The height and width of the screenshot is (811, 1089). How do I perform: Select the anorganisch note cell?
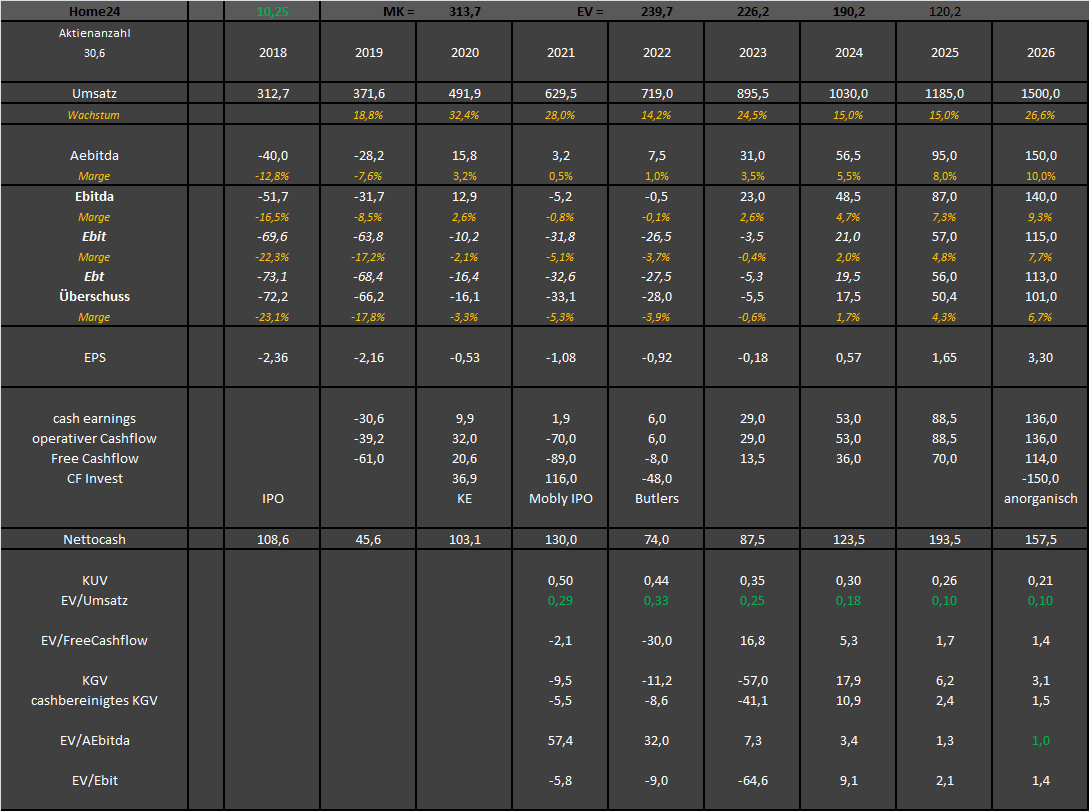(x=1040, y=499)
